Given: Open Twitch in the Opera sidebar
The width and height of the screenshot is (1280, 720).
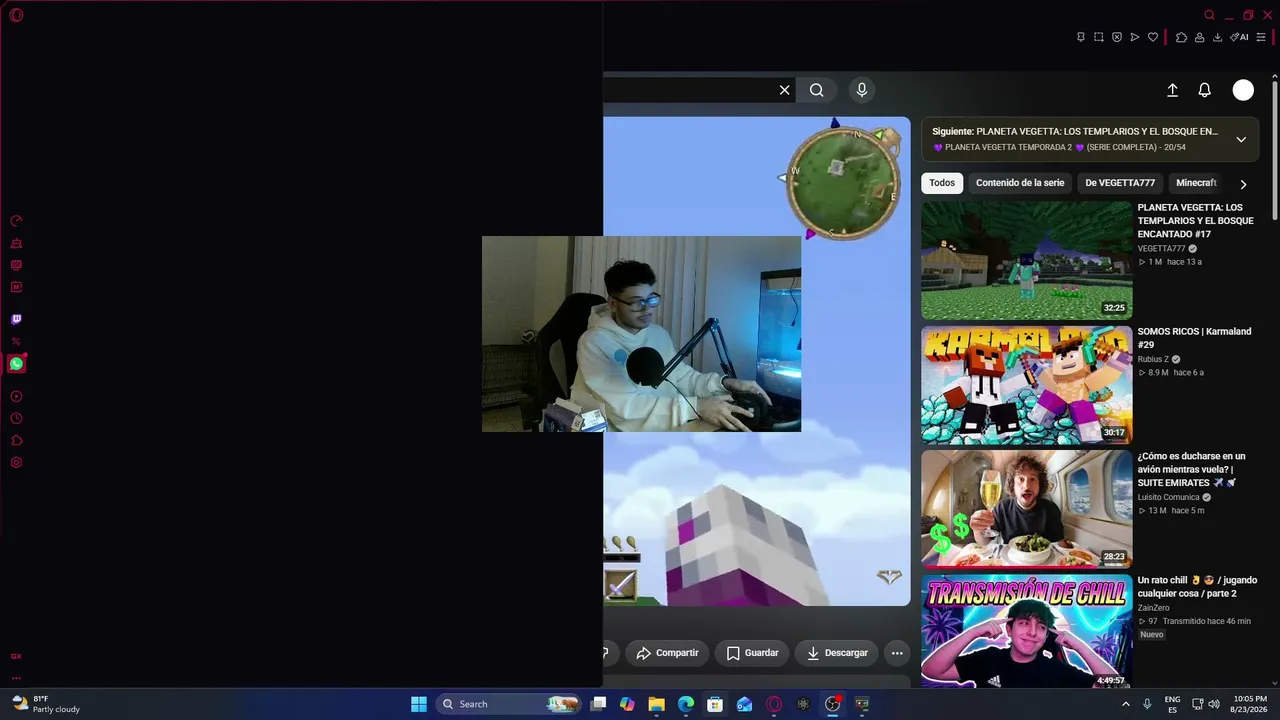Looking at the screenshot, I should [x=16, y=320].
